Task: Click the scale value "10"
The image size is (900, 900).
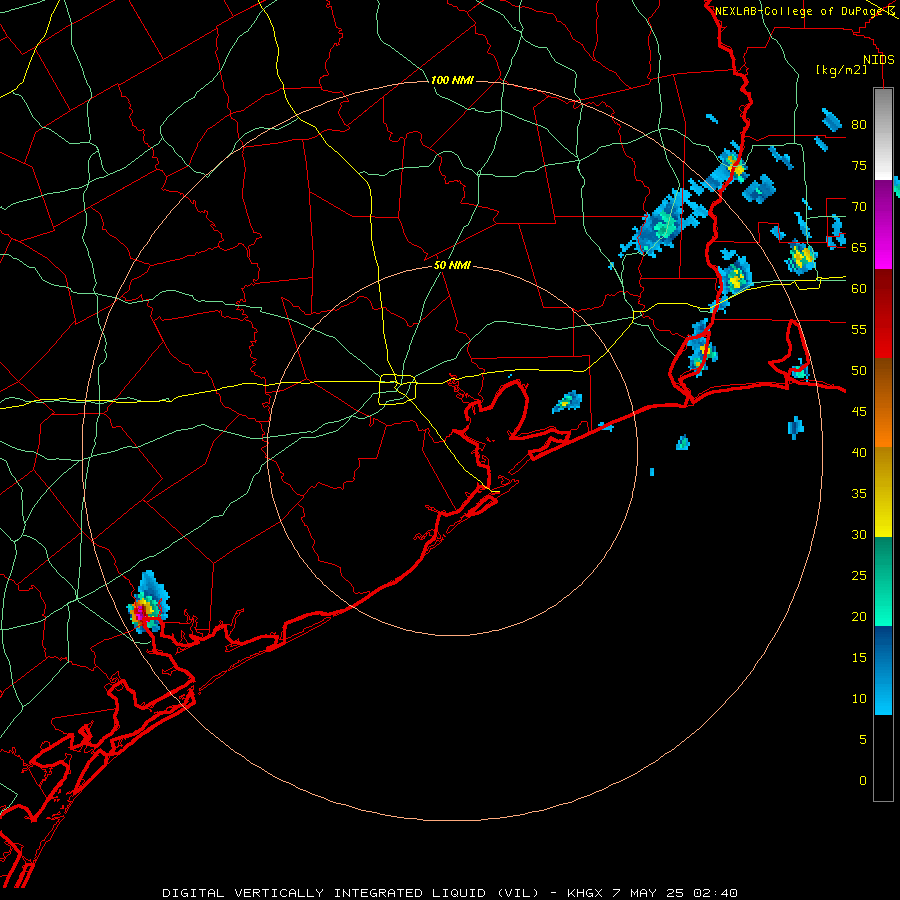Action: point(859,699)
